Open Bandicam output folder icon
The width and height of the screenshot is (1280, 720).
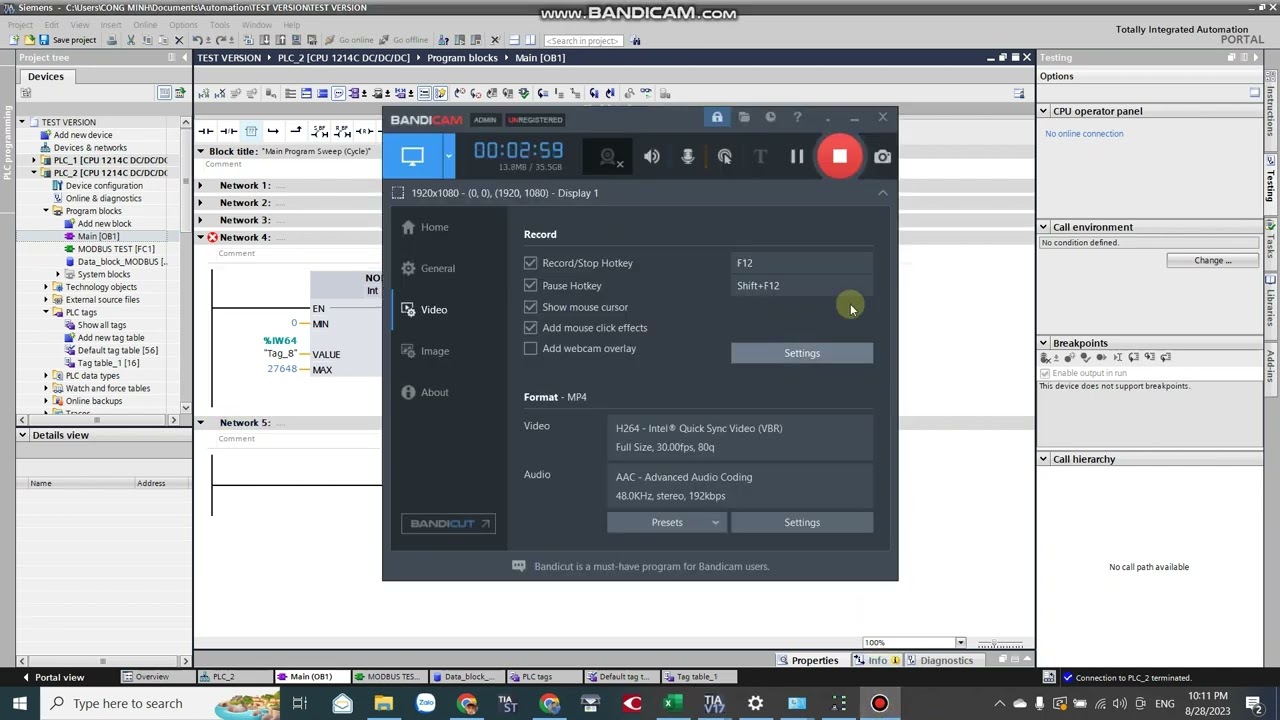744,118
